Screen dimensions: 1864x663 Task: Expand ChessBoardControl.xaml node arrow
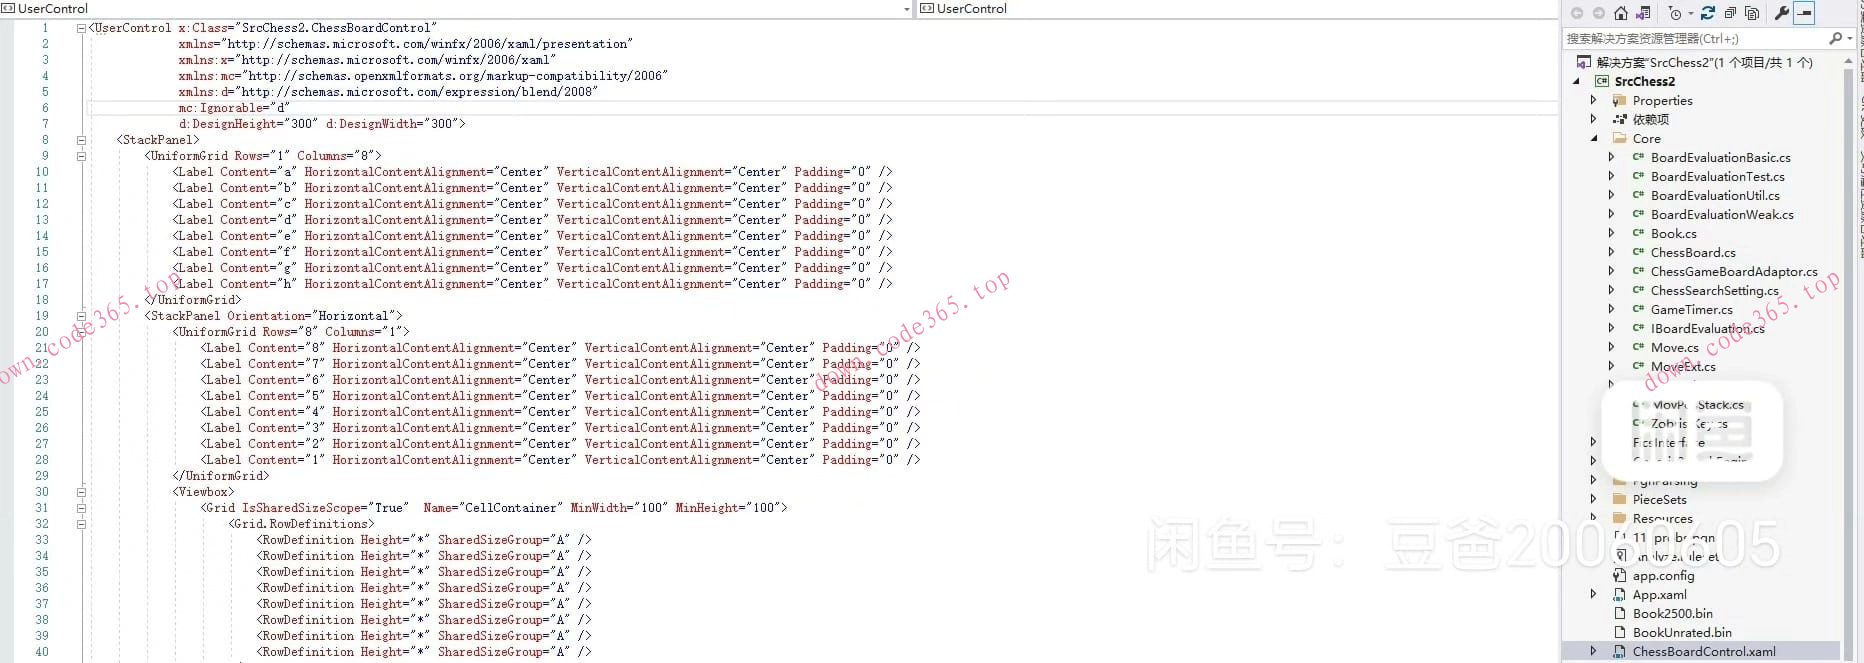click(1594, 651)
